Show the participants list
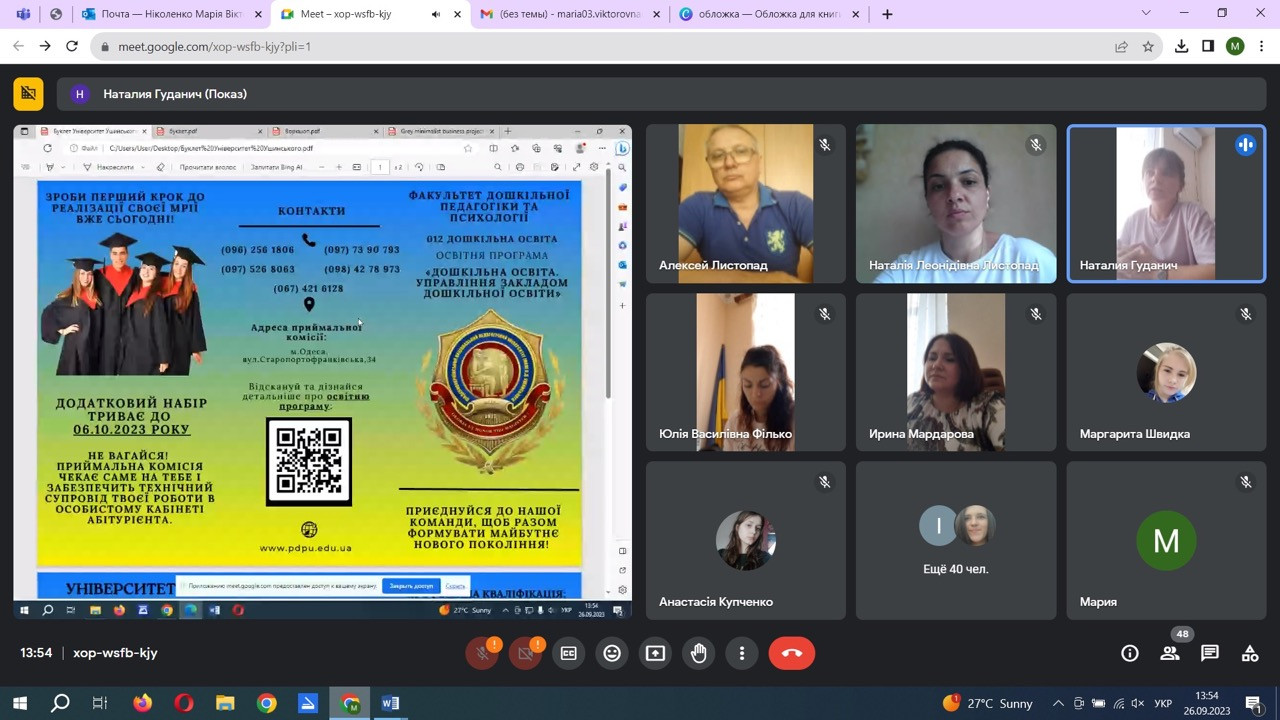 (1170, 653)
